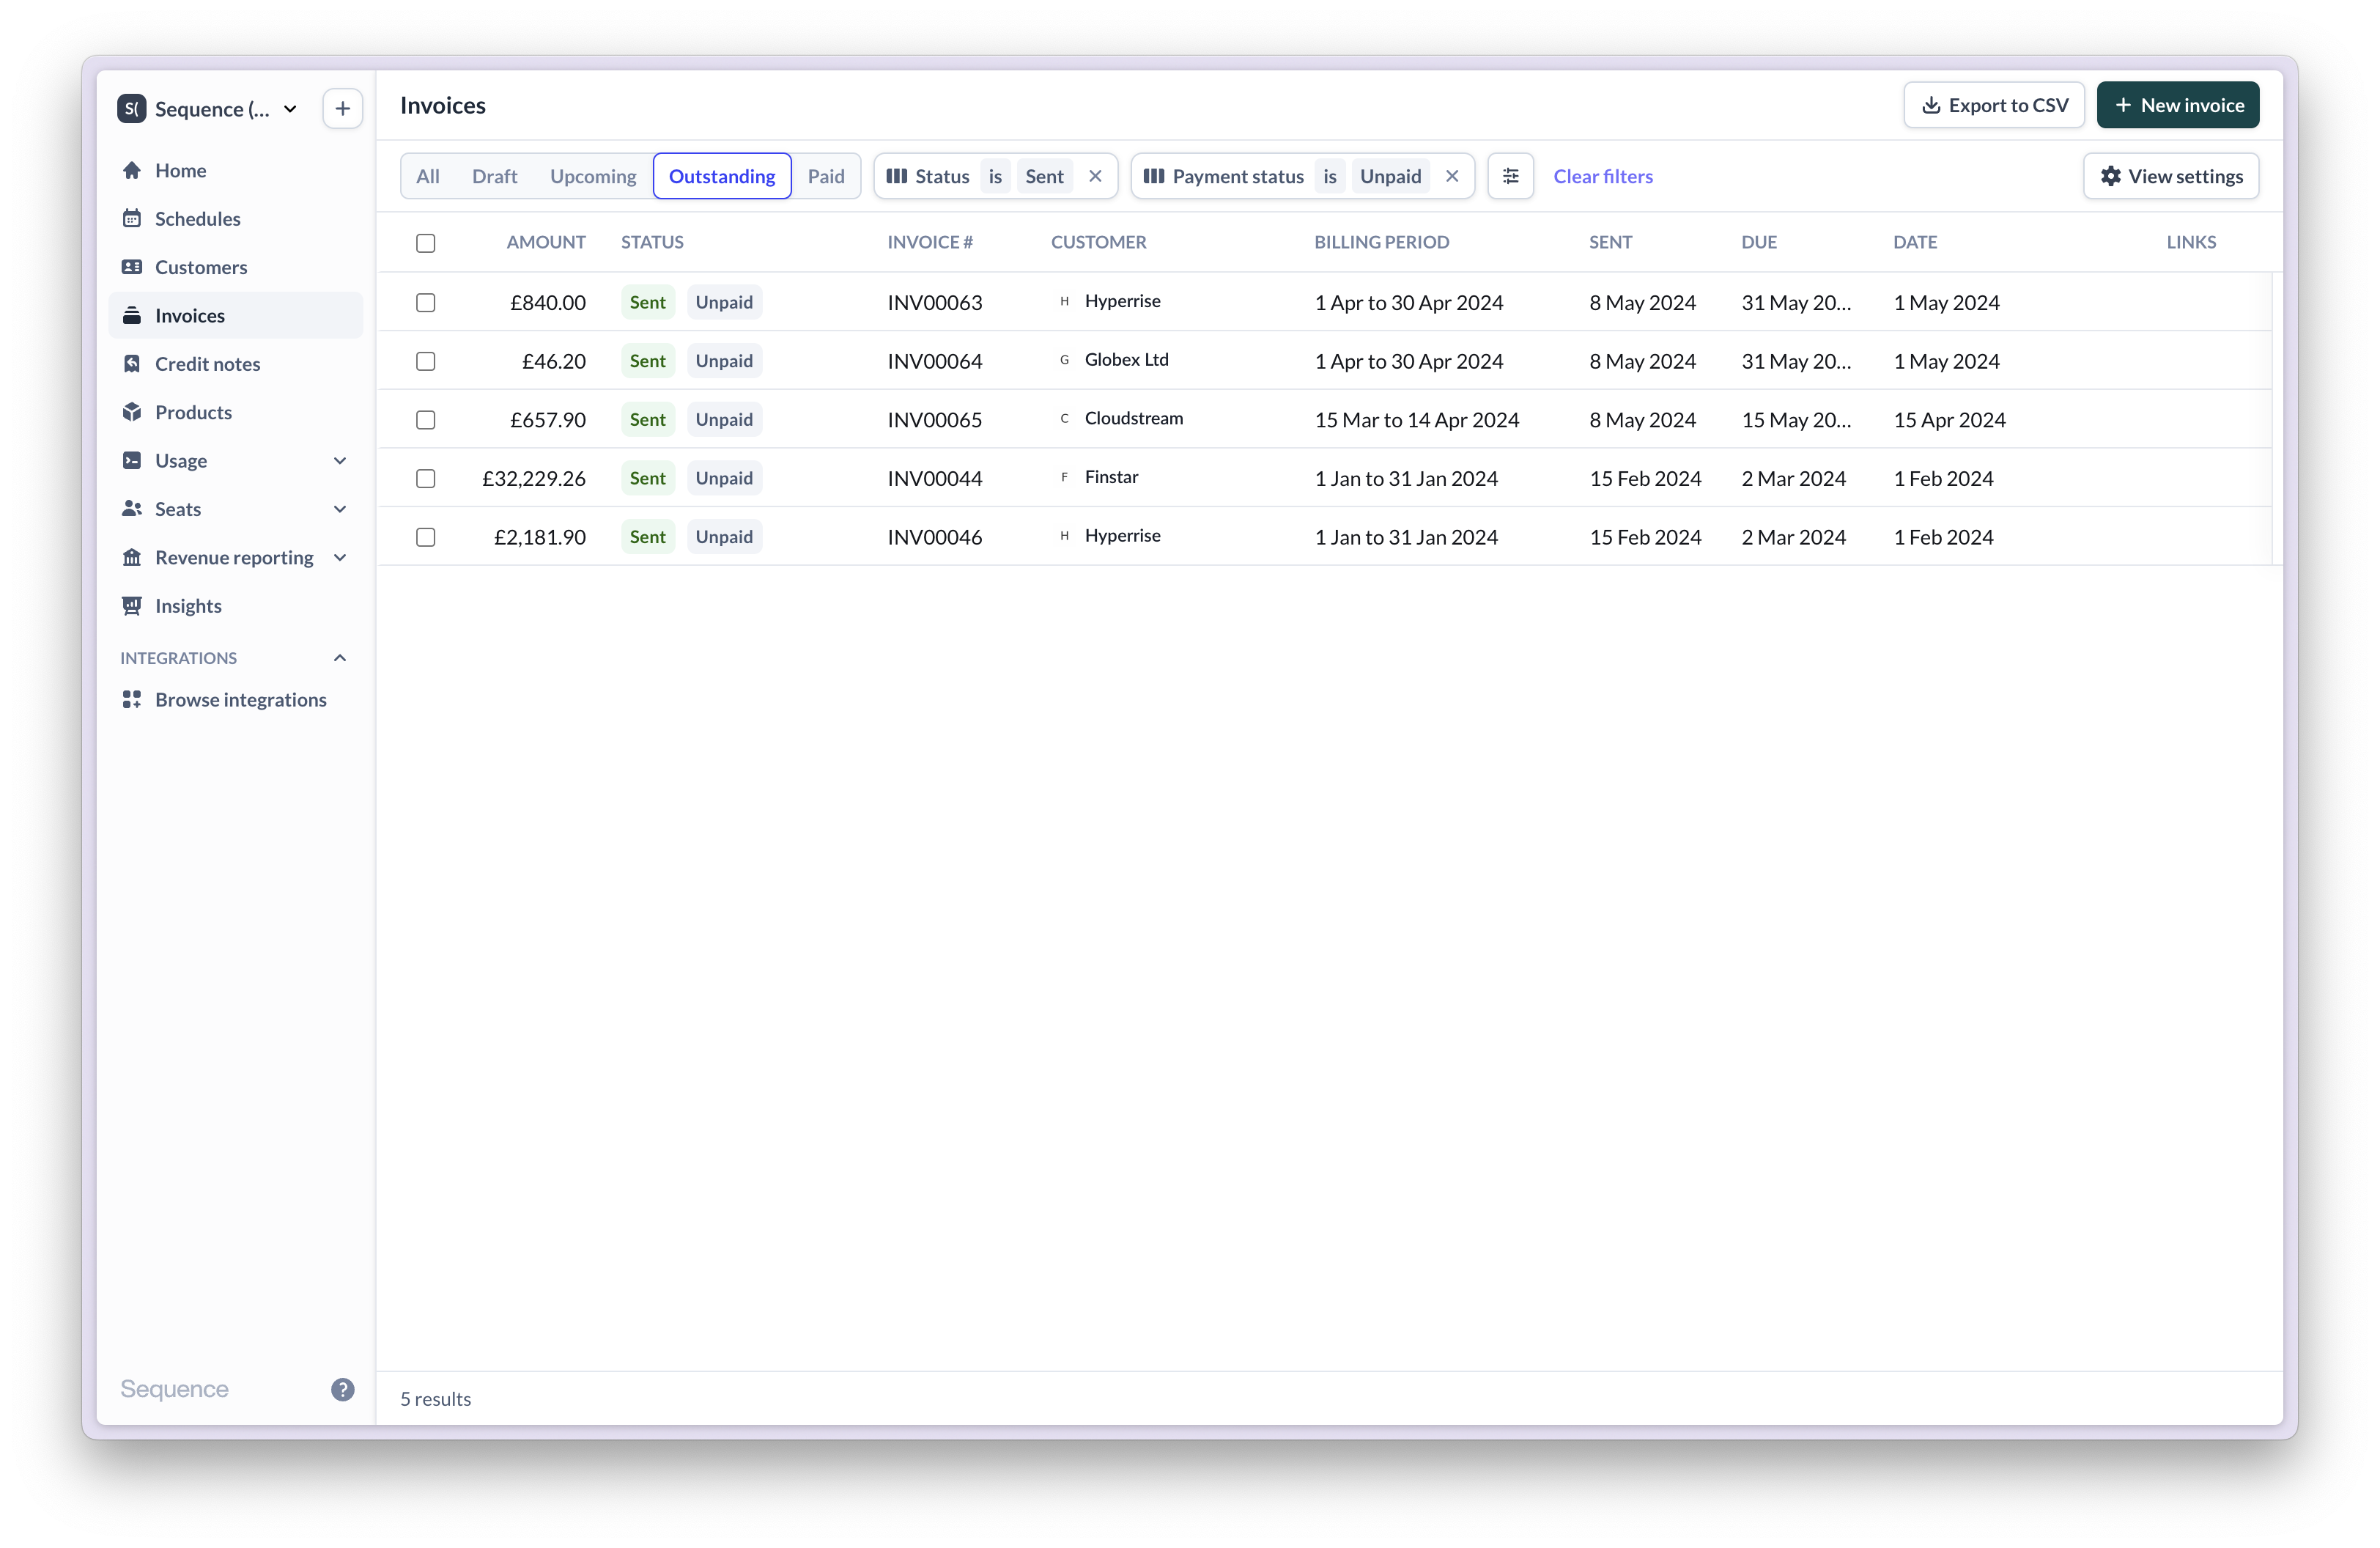Click the BILLING PERIOD column header
2380x1548 pixels.
pyautogui.click(x=1381, y=242)
